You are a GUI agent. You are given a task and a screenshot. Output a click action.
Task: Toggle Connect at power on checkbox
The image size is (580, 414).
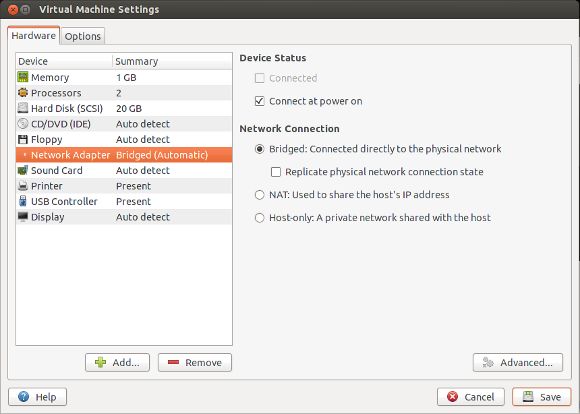(260, 101)
